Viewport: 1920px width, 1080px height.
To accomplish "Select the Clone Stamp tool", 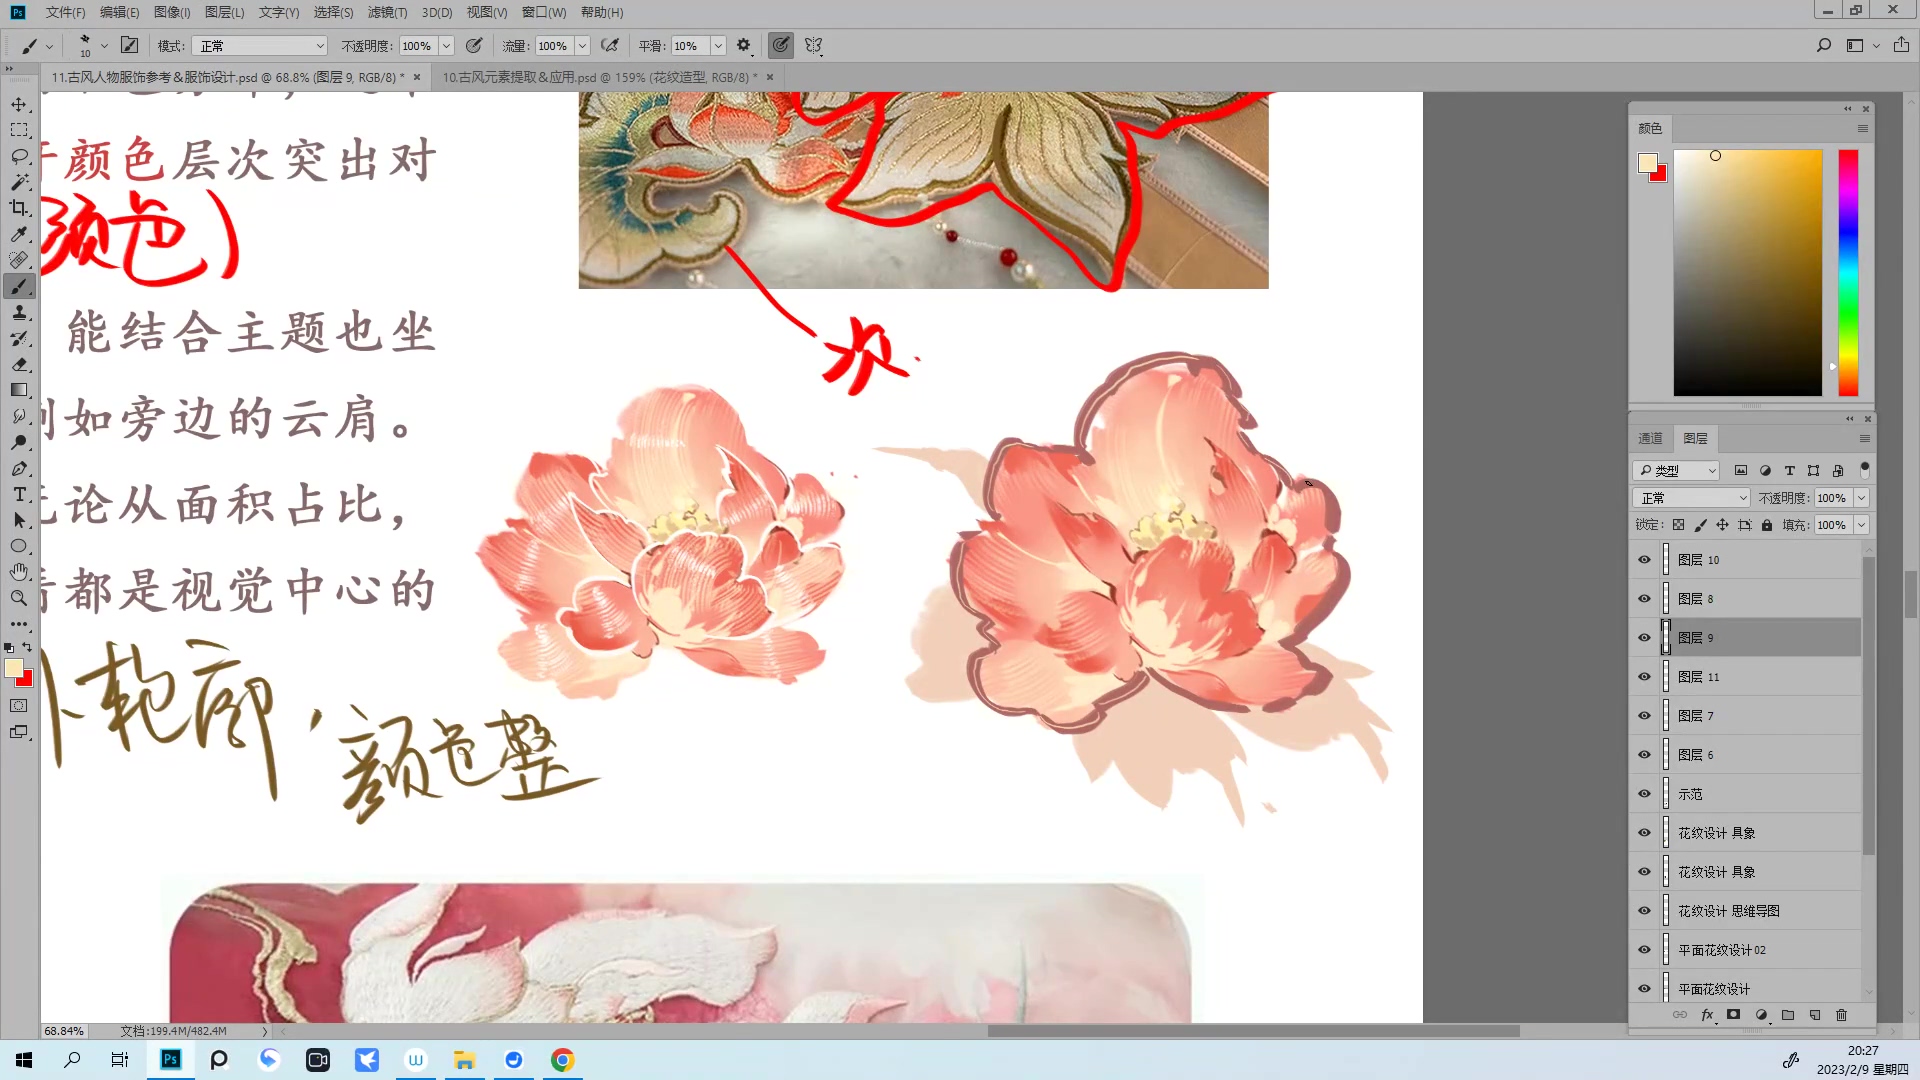I will coord(19,313).
